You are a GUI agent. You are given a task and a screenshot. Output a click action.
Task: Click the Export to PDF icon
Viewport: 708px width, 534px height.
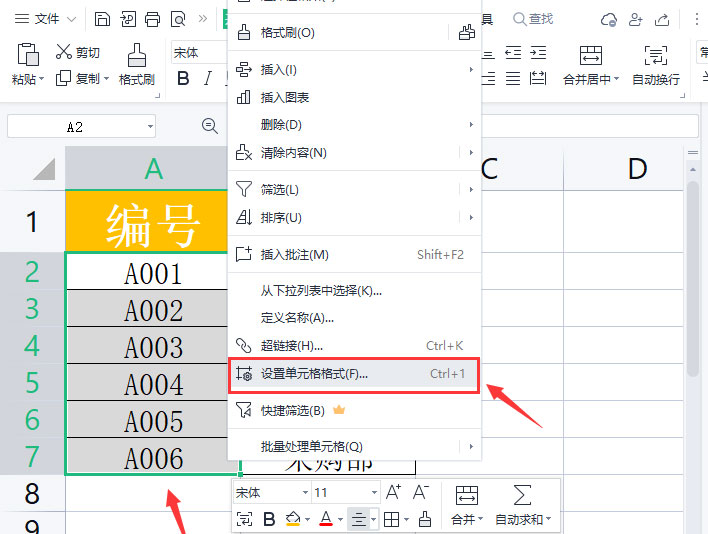pos(128,19)
